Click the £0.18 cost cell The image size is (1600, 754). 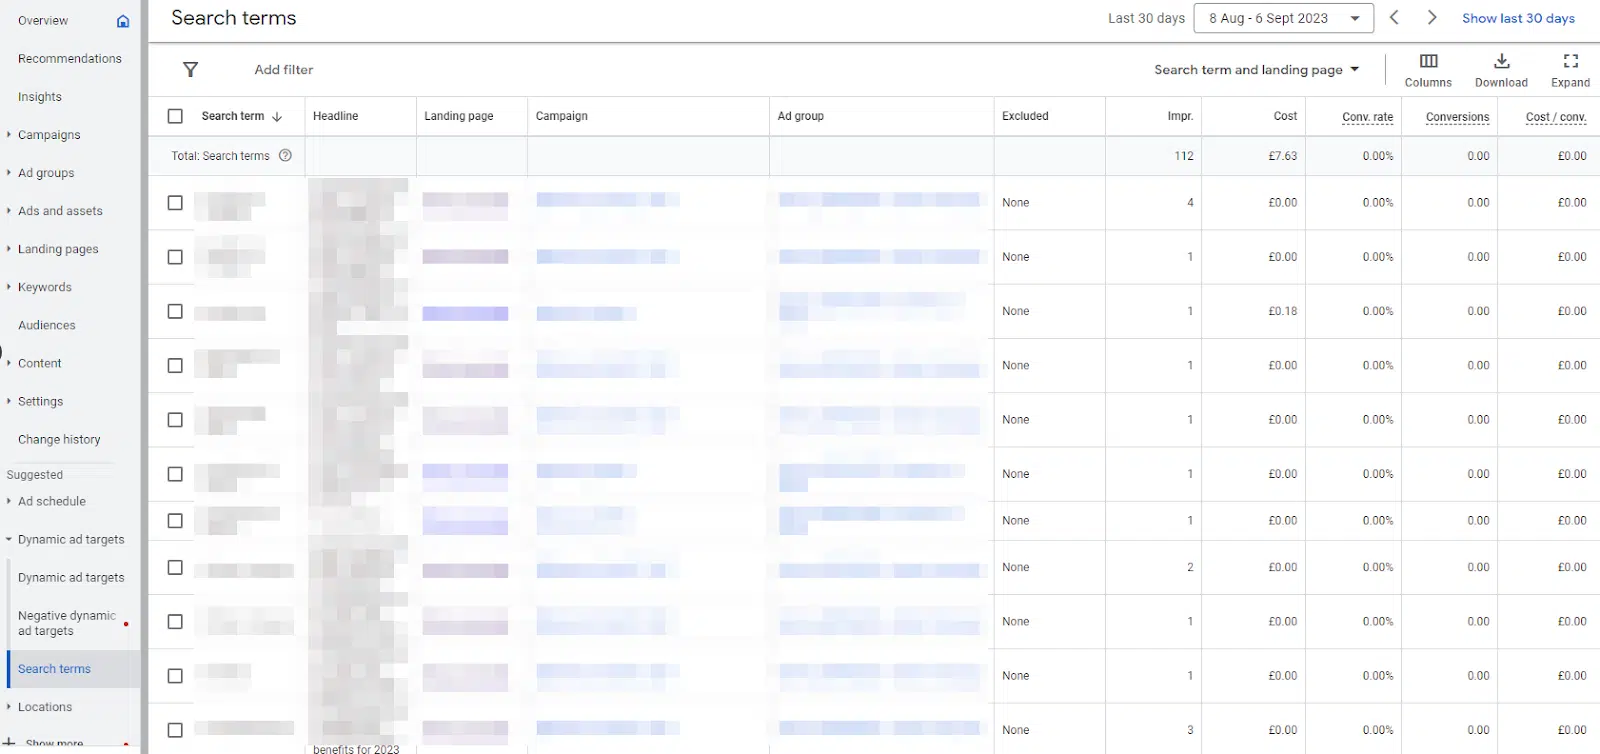[1283, 311]
